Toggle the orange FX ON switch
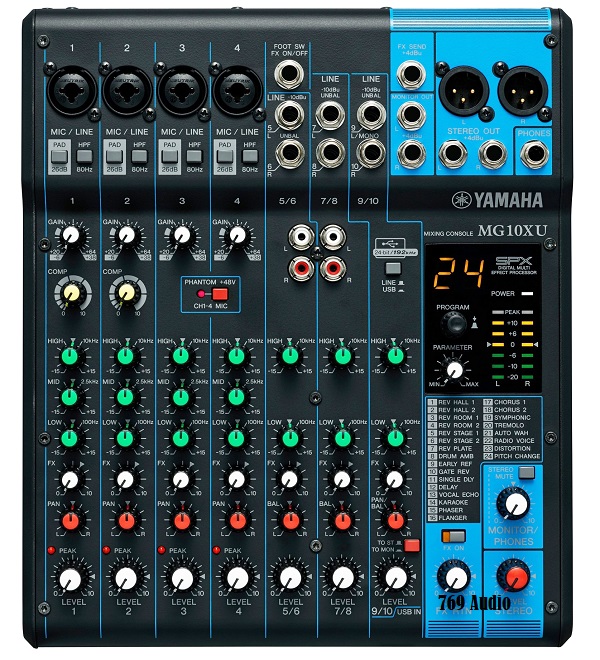 453,536
